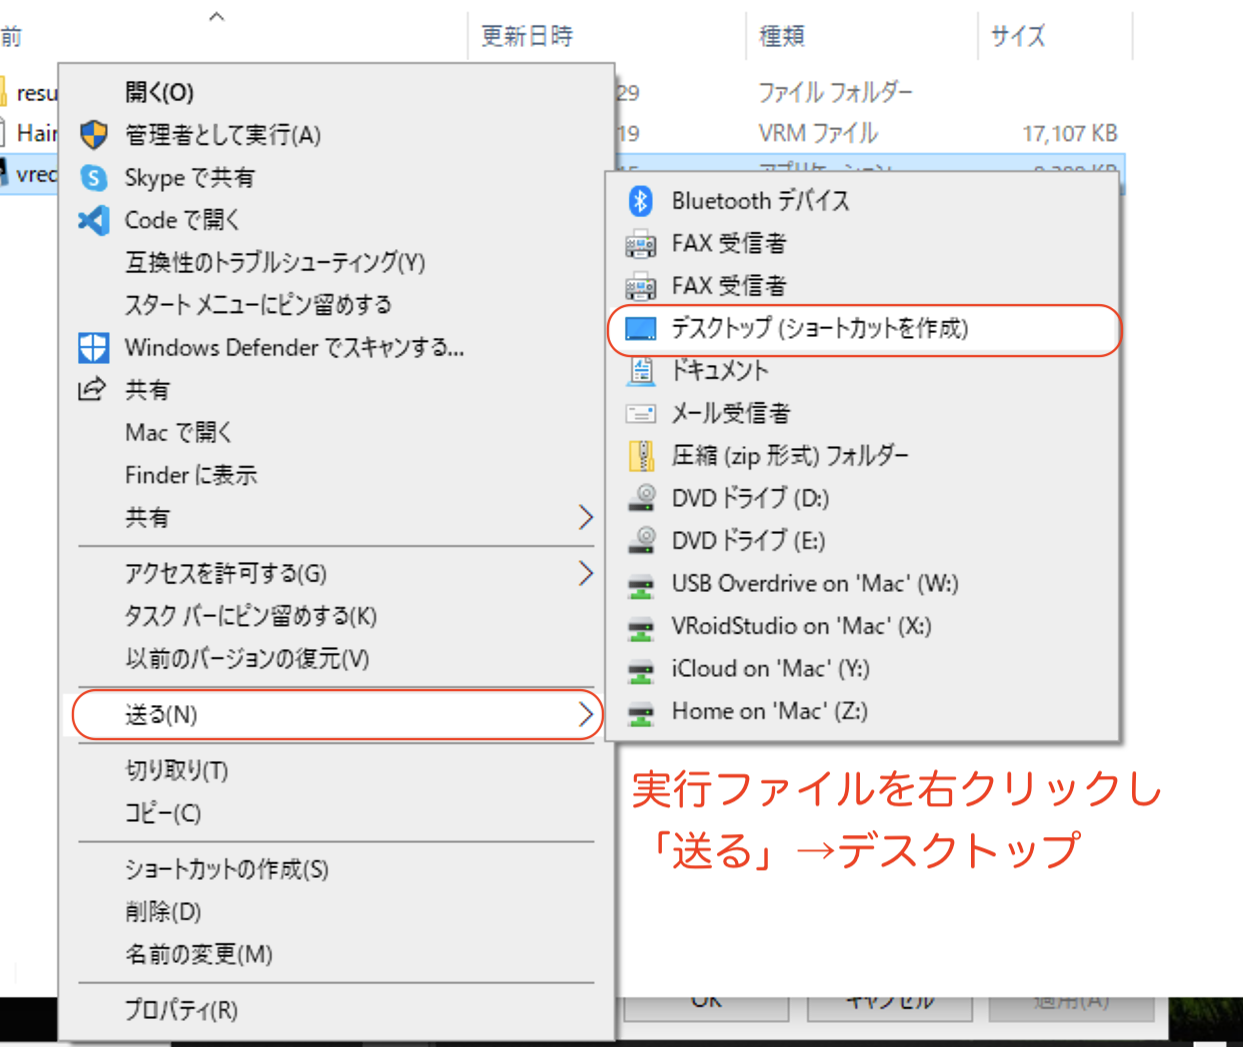
Task: Click the 圧縮 (zip 形式) フォルダー zip icon
Action: click(x=640, y=455)
